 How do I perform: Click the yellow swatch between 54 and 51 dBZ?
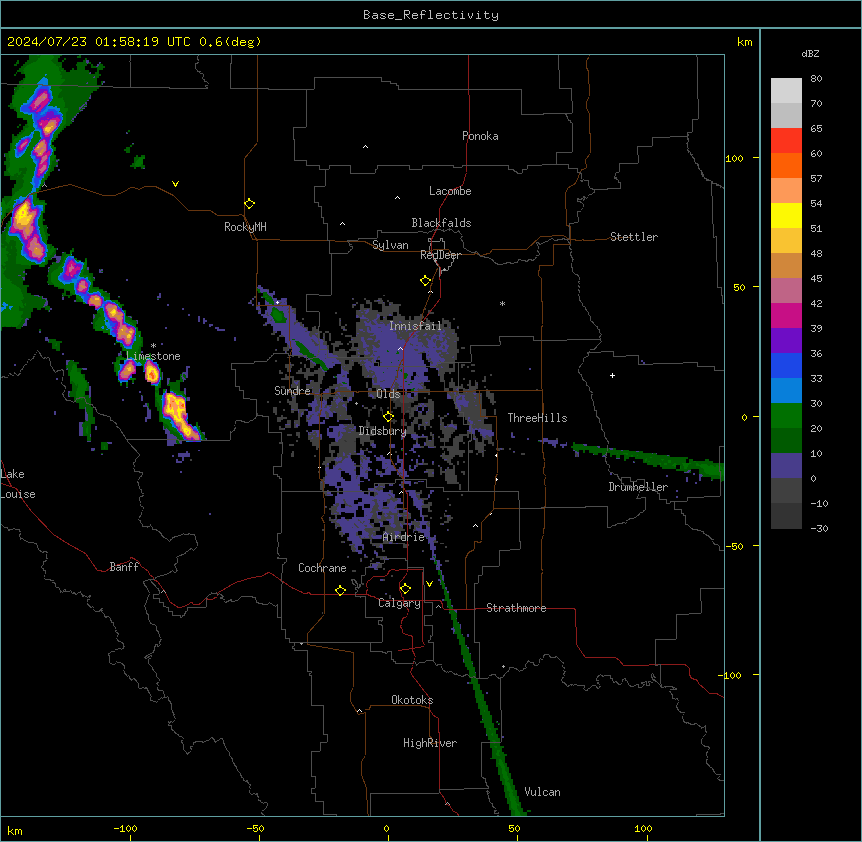coord(786,215)
